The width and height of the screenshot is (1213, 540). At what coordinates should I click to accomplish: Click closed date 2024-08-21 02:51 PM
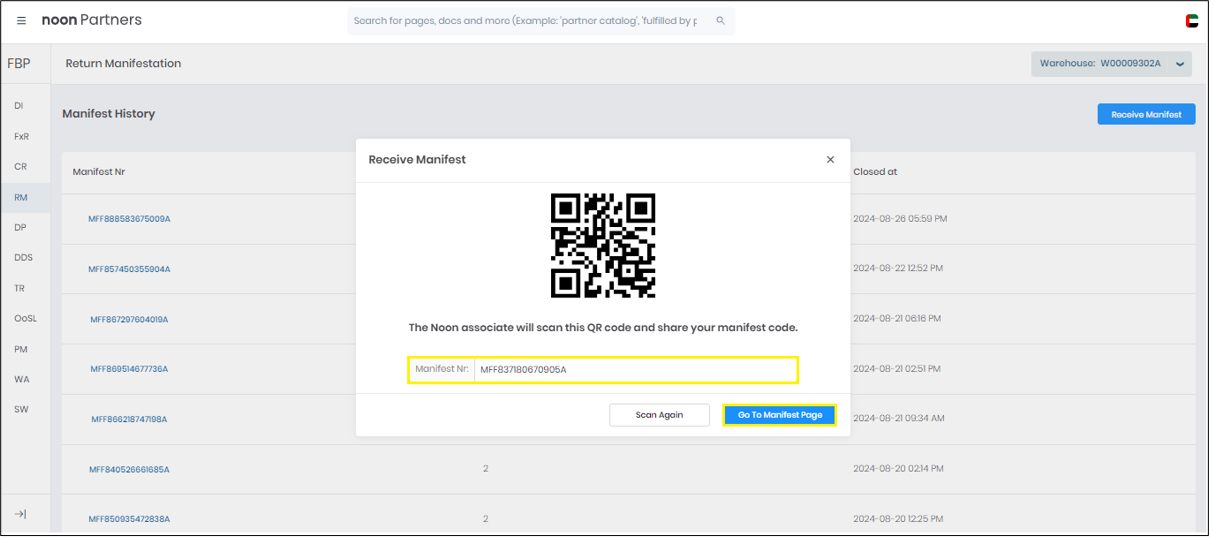click(899, 368)
